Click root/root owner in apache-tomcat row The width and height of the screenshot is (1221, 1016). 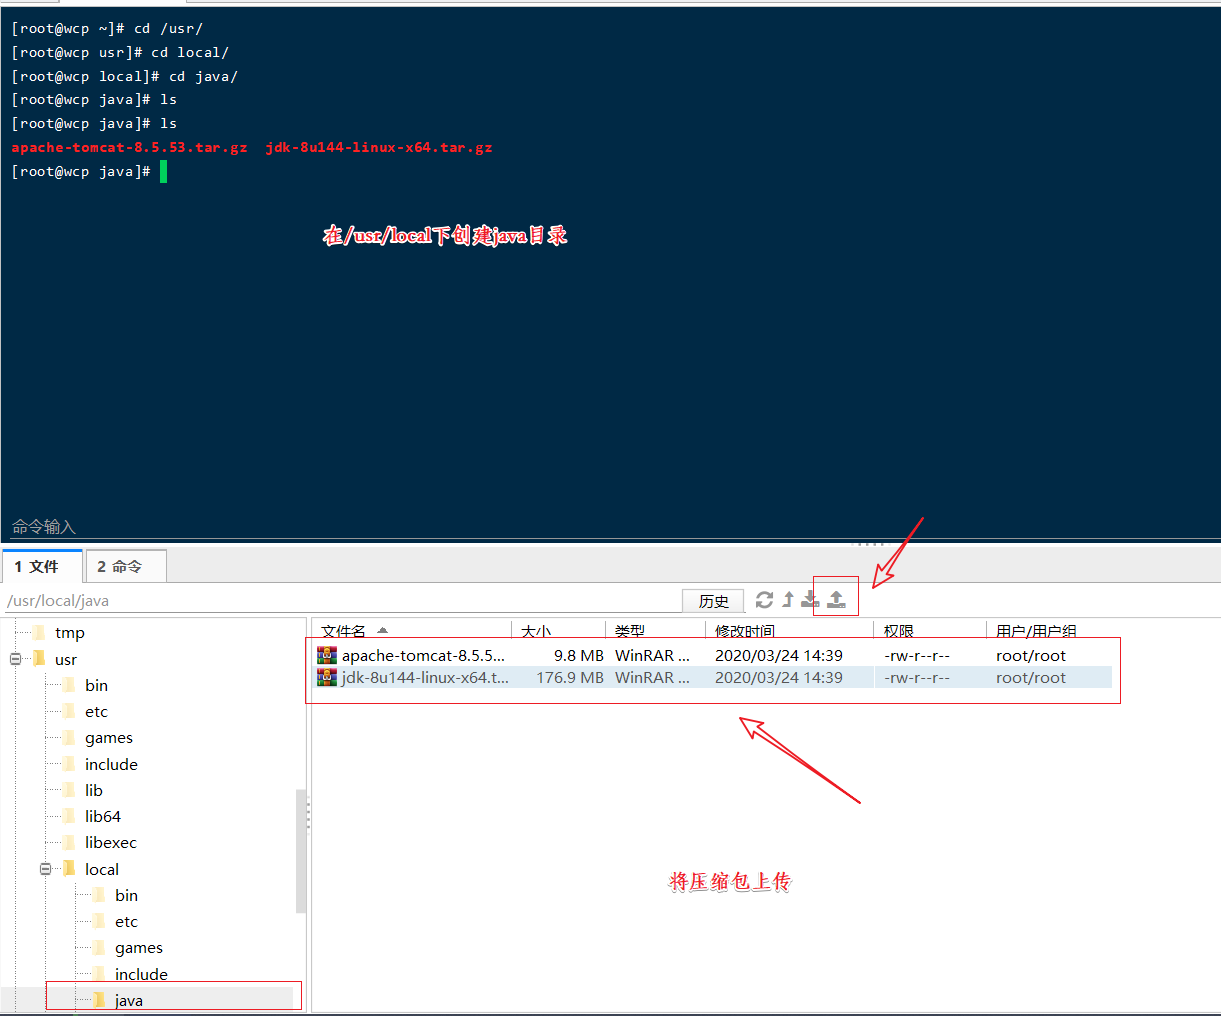pos(1031,656)
